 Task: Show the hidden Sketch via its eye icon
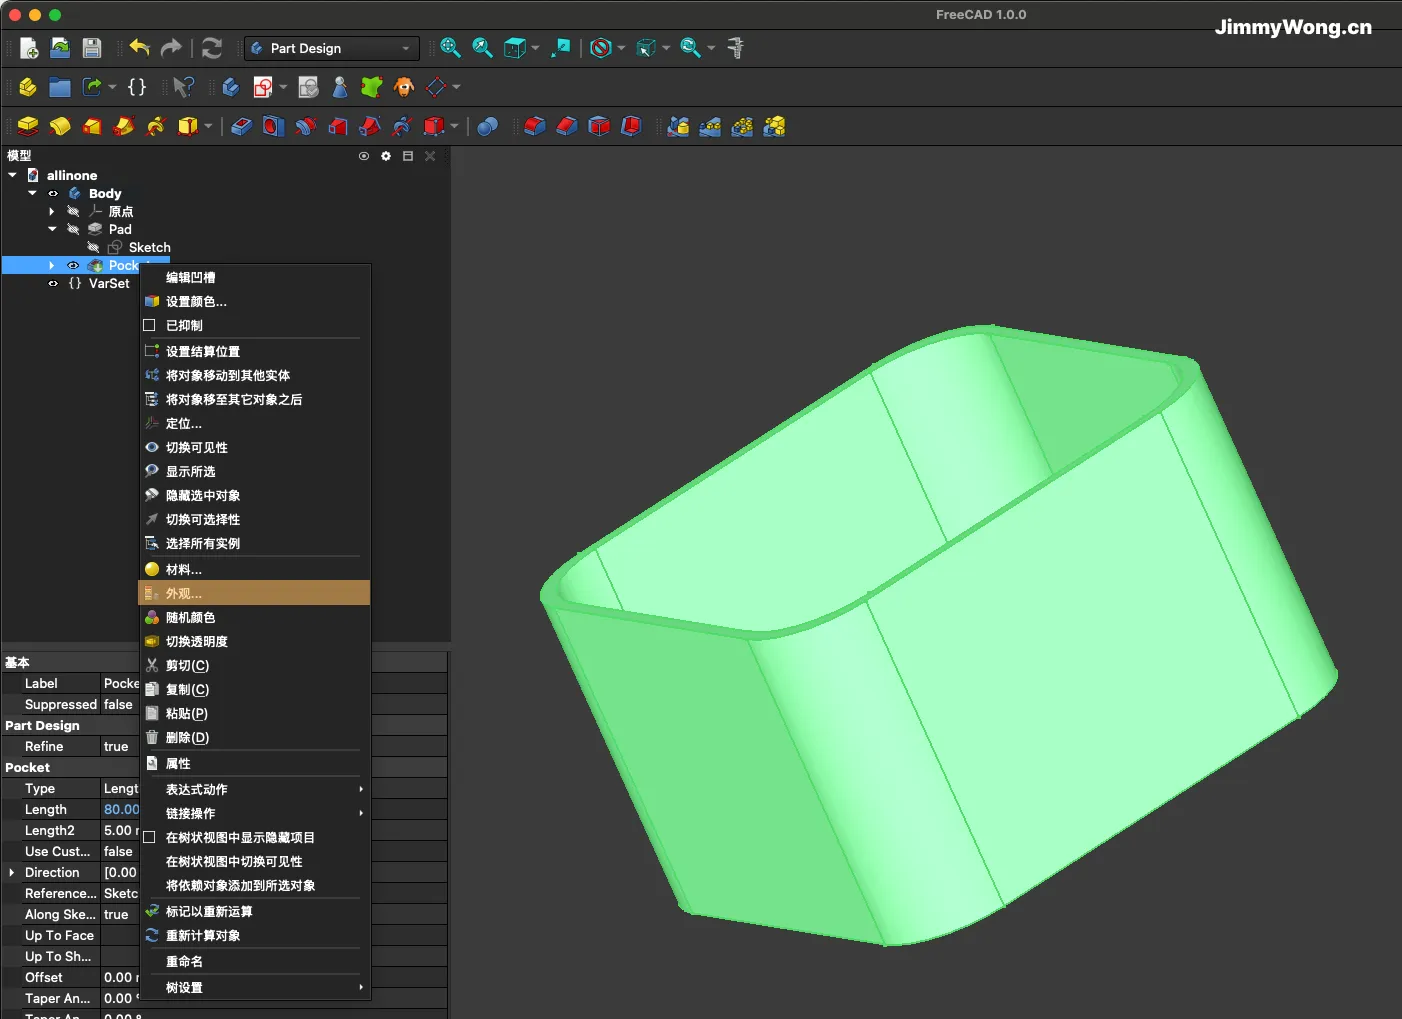(93, 248)
